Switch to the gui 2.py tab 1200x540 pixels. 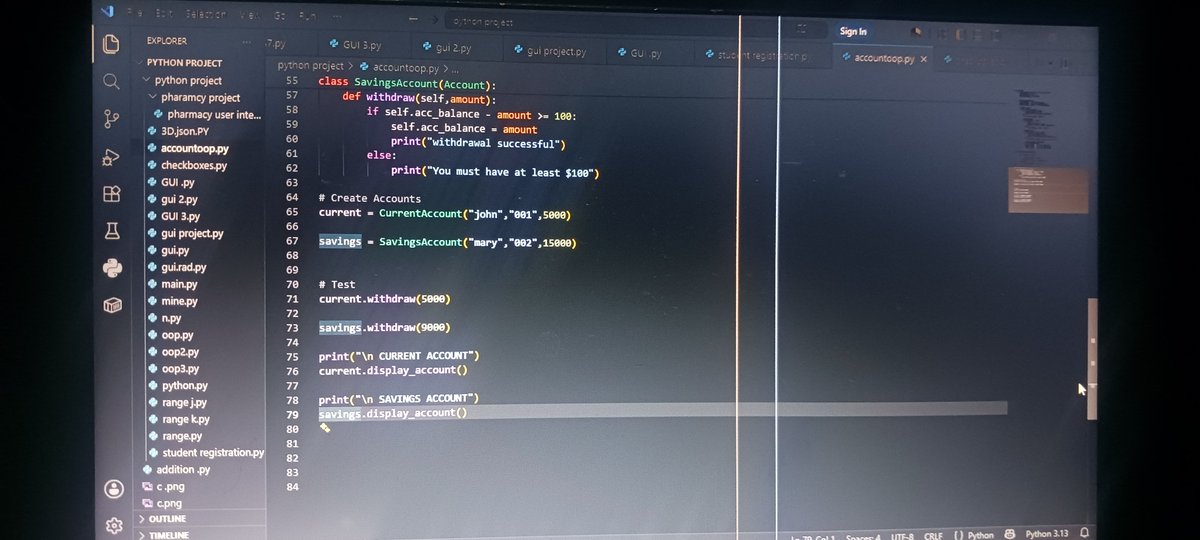[446, 47]
